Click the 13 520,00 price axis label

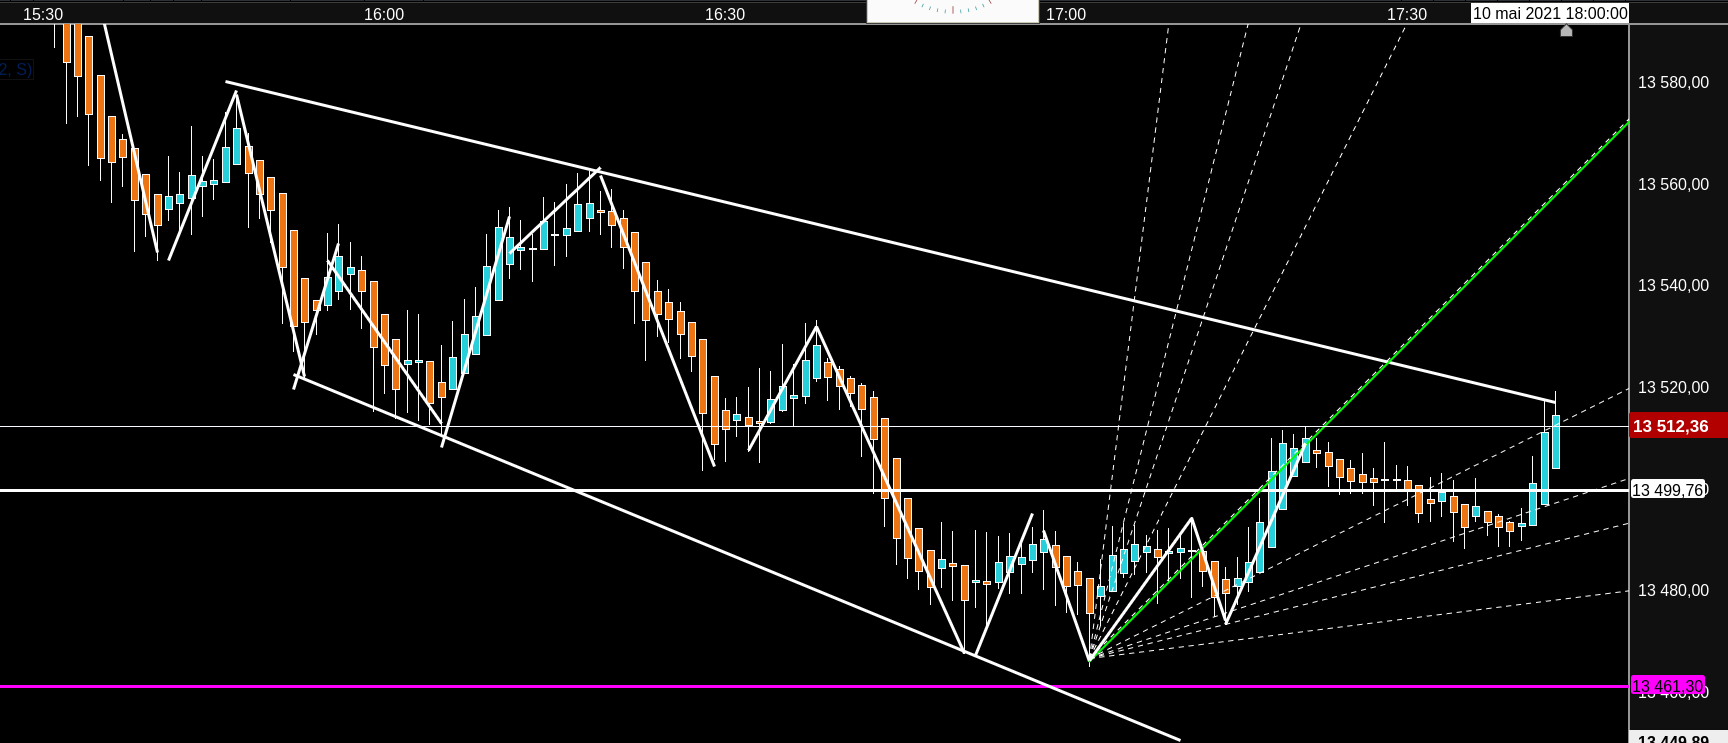[x=1673, y=388]
